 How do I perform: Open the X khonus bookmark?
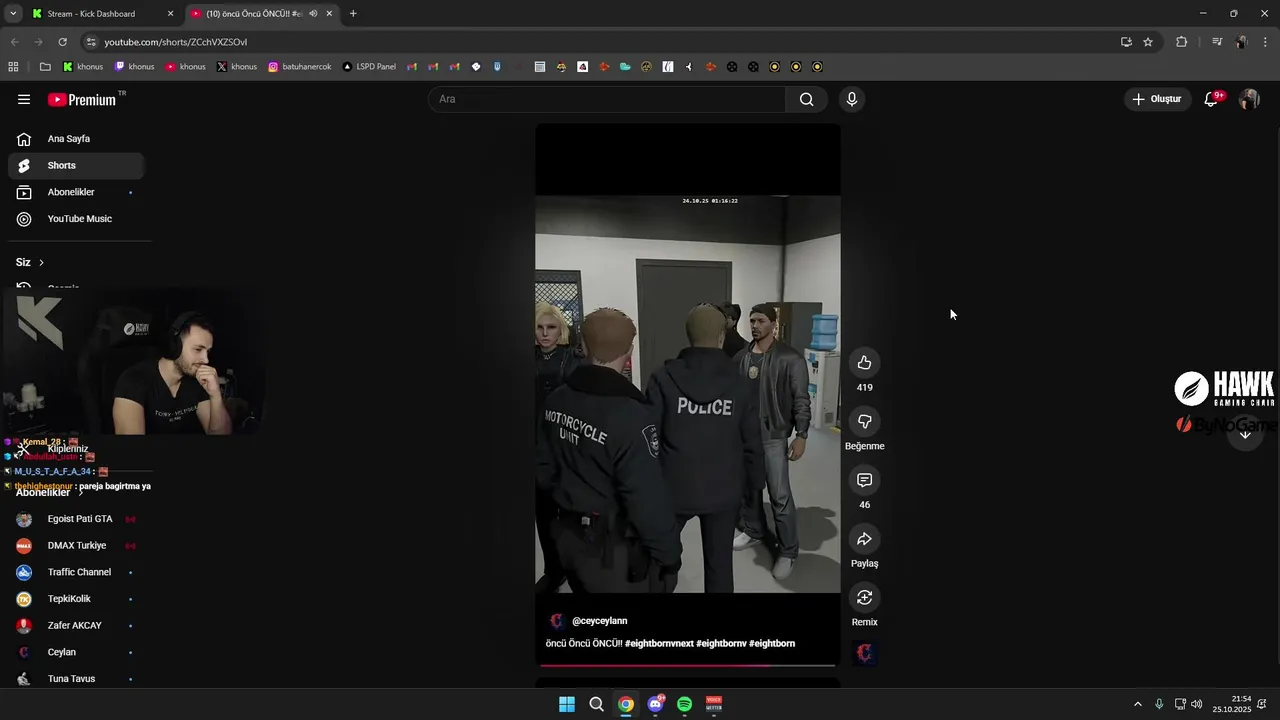(x=236, y=67)
